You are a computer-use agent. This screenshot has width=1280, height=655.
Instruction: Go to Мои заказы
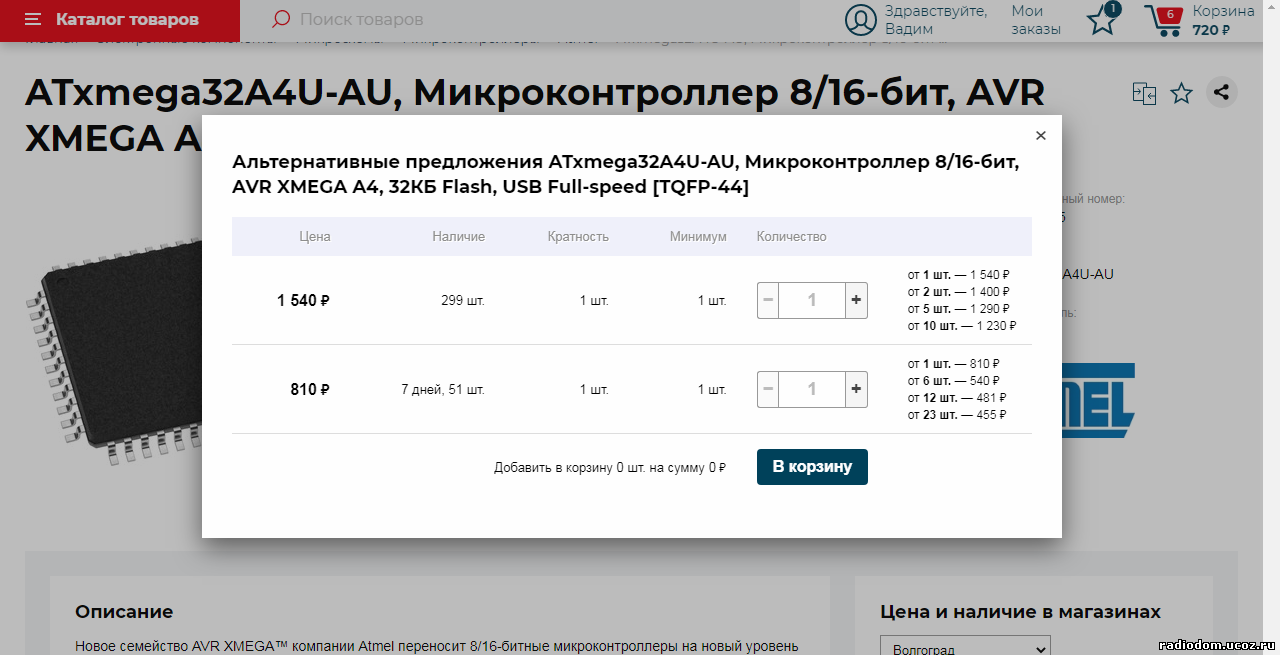pyautogui.click(x=1036, y=20)
